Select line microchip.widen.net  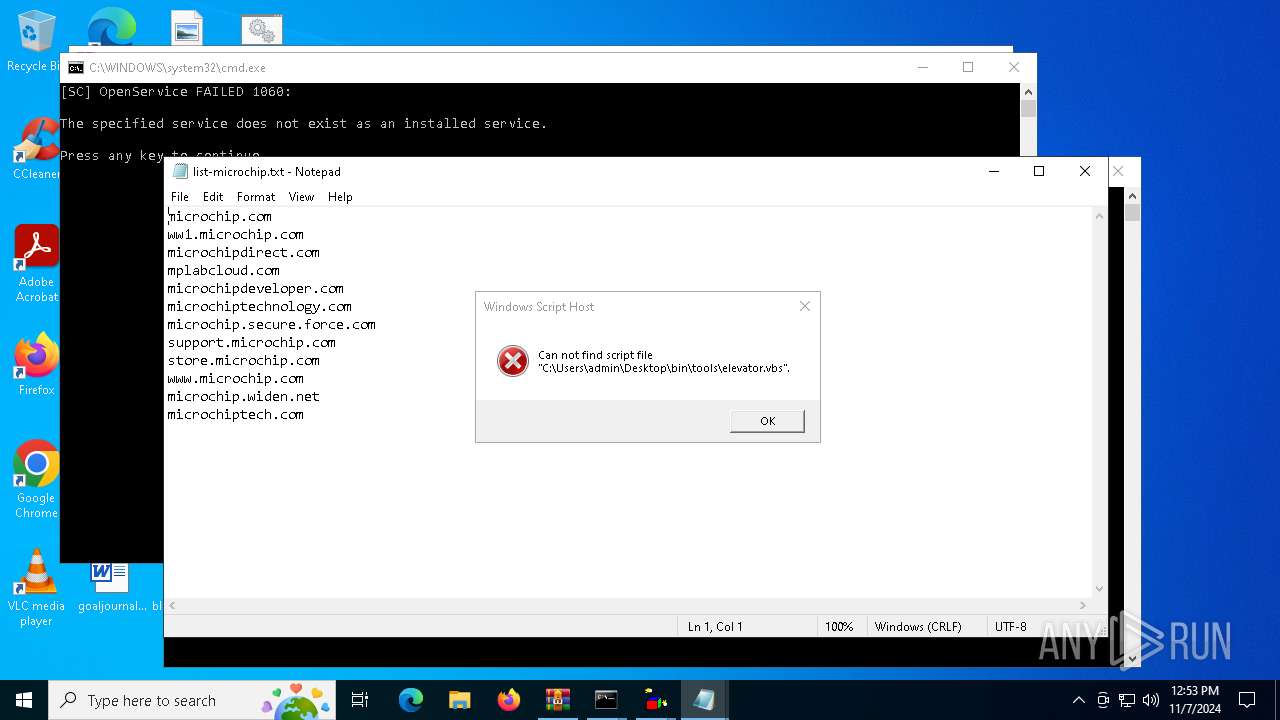(243, 396)
